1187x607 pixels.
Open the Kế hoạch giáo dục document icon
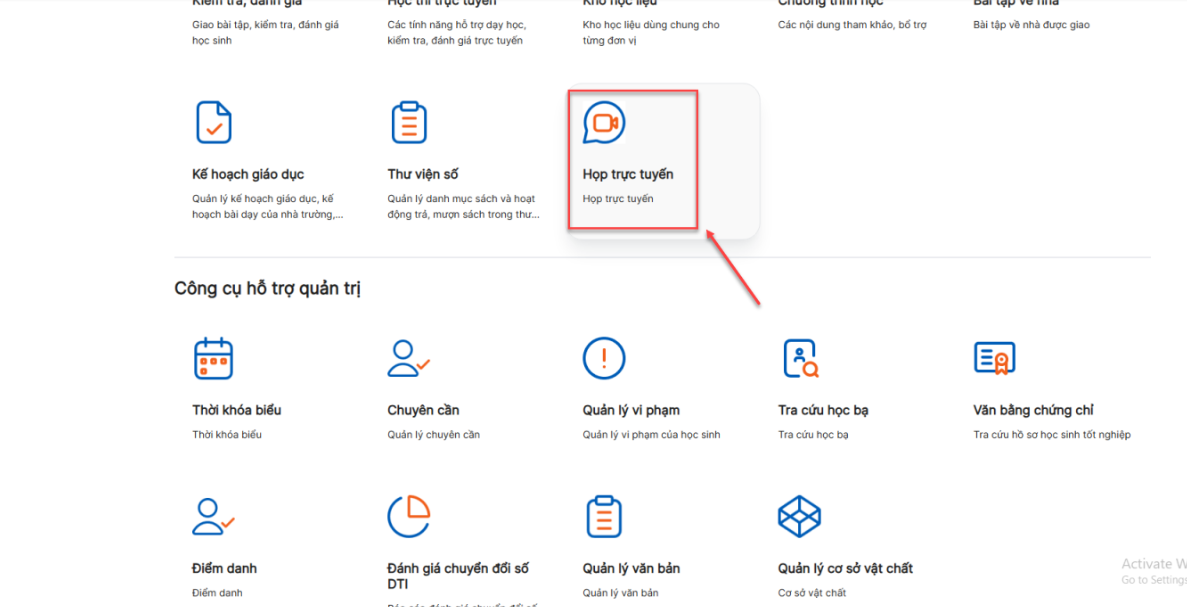(x=213, y=123)
